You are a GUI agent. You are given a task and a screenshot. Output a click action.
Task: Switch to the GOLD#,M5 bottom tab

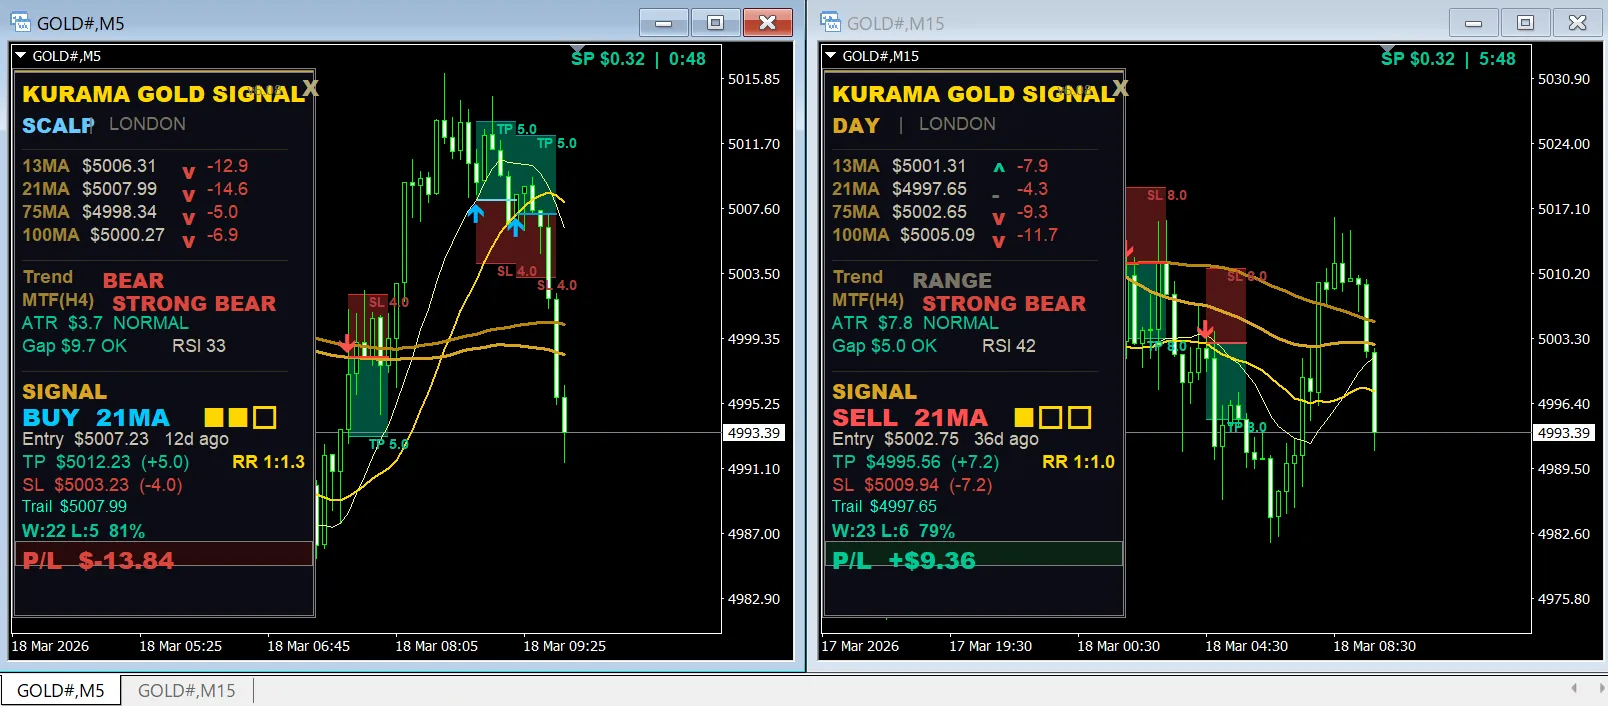click(x=61, y=690)
